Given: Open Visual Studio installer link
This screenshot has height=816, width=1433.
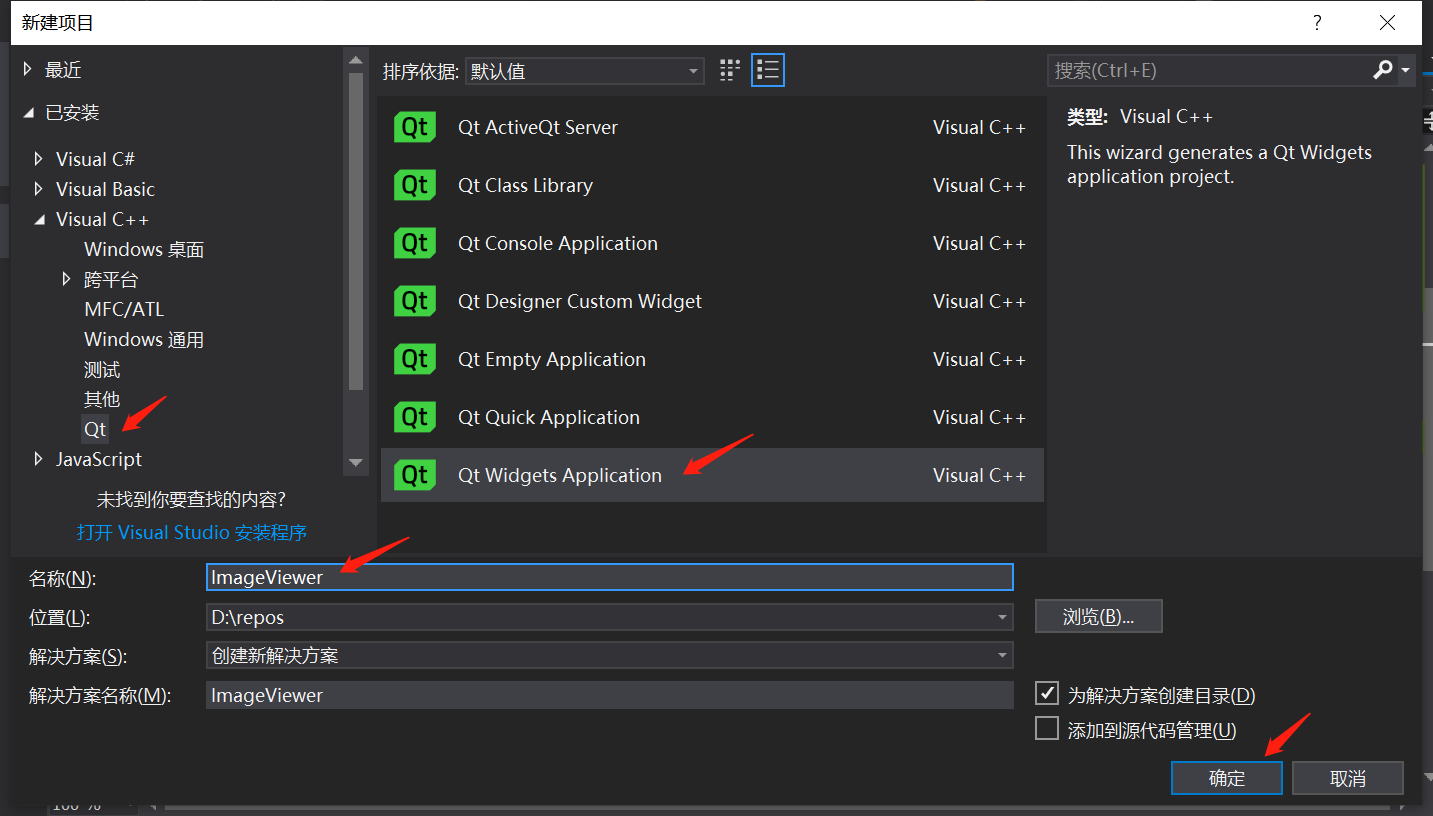Looking at the screenshot, I should [x=192, y=532].
